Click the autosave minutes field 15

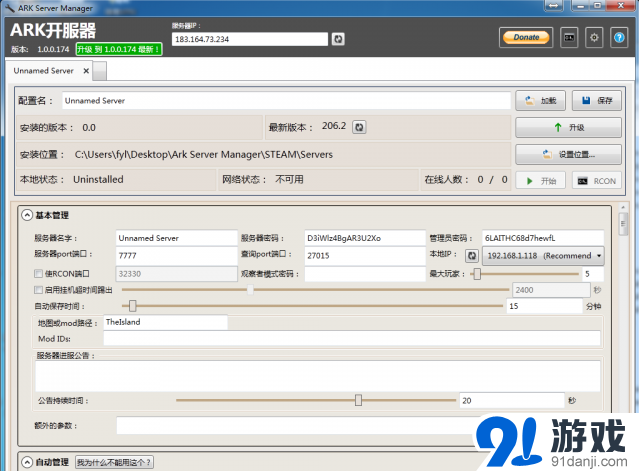pyautogui.click(x=545, y=306)
